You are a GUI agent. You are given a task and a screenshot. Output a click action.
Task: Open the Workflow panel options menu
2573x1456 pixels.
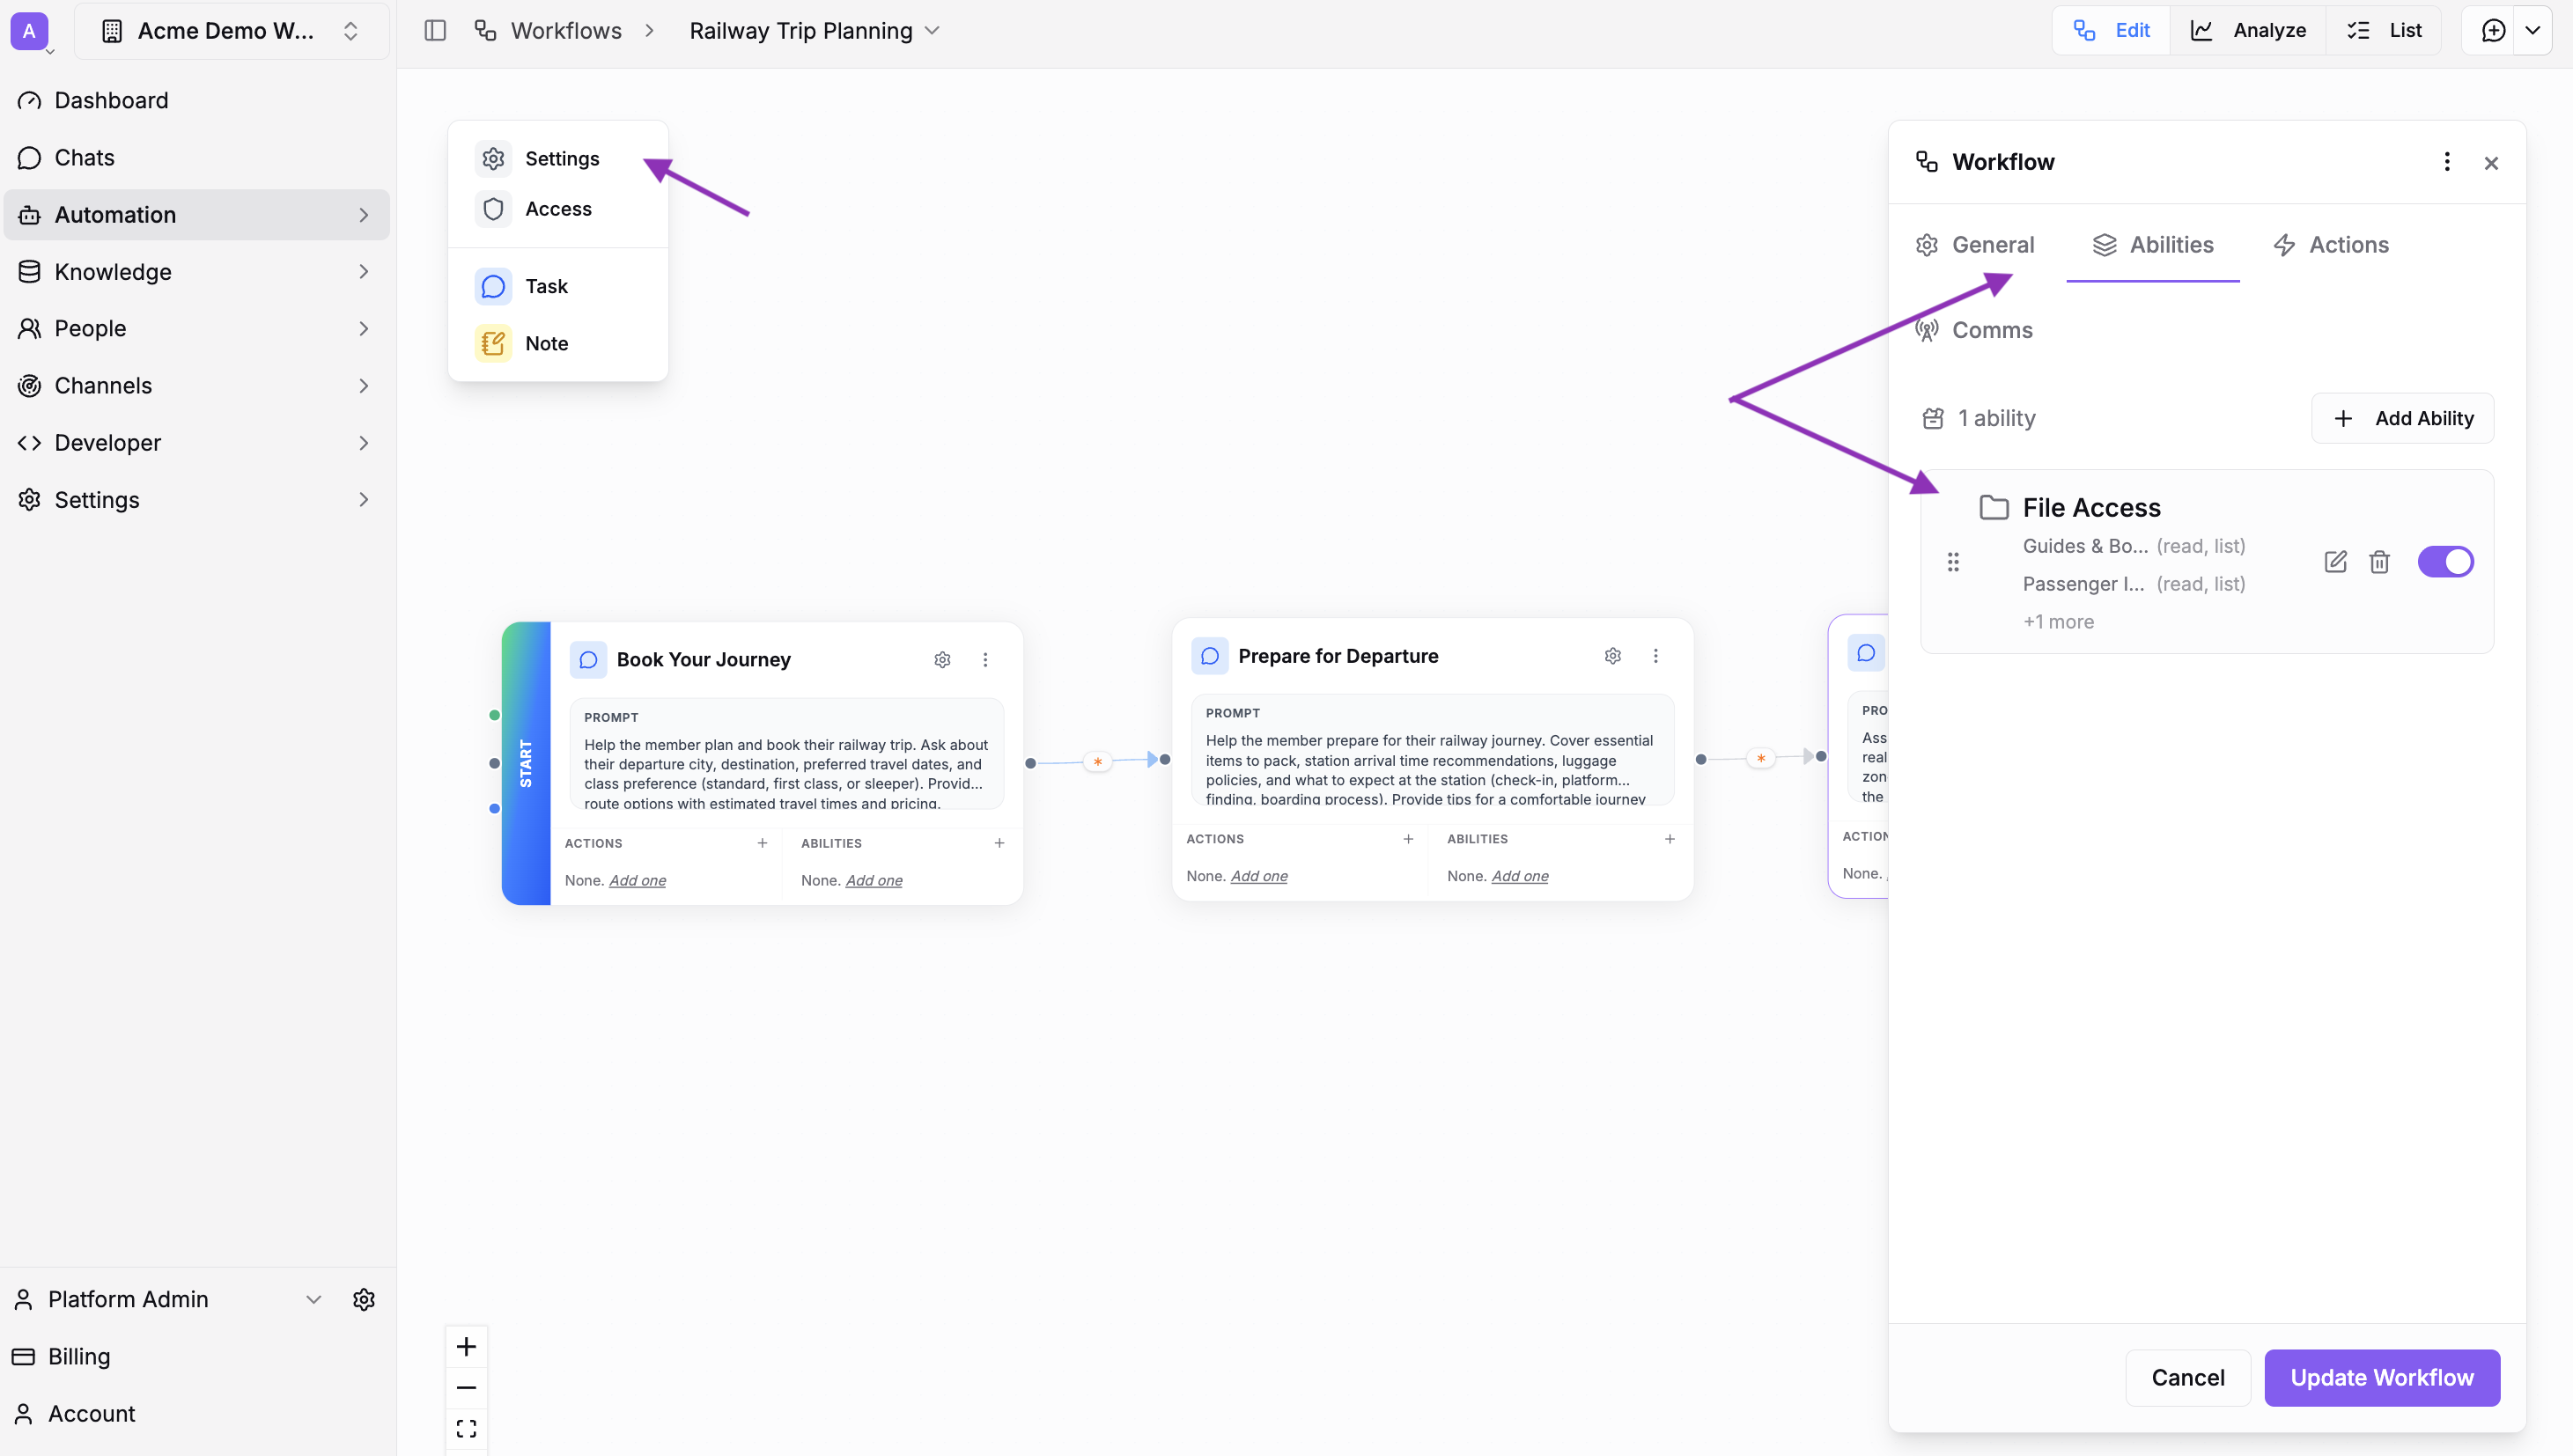[2446, 161]
